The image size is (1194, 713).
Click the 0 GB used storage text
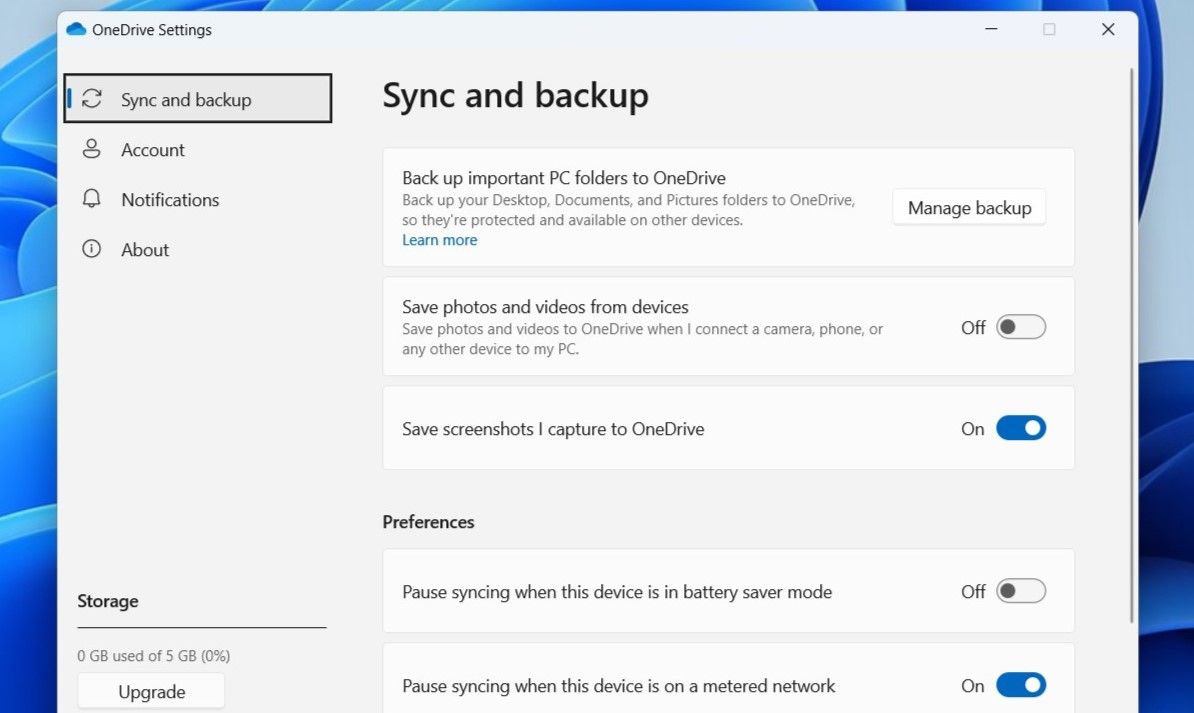coord(152,656)
